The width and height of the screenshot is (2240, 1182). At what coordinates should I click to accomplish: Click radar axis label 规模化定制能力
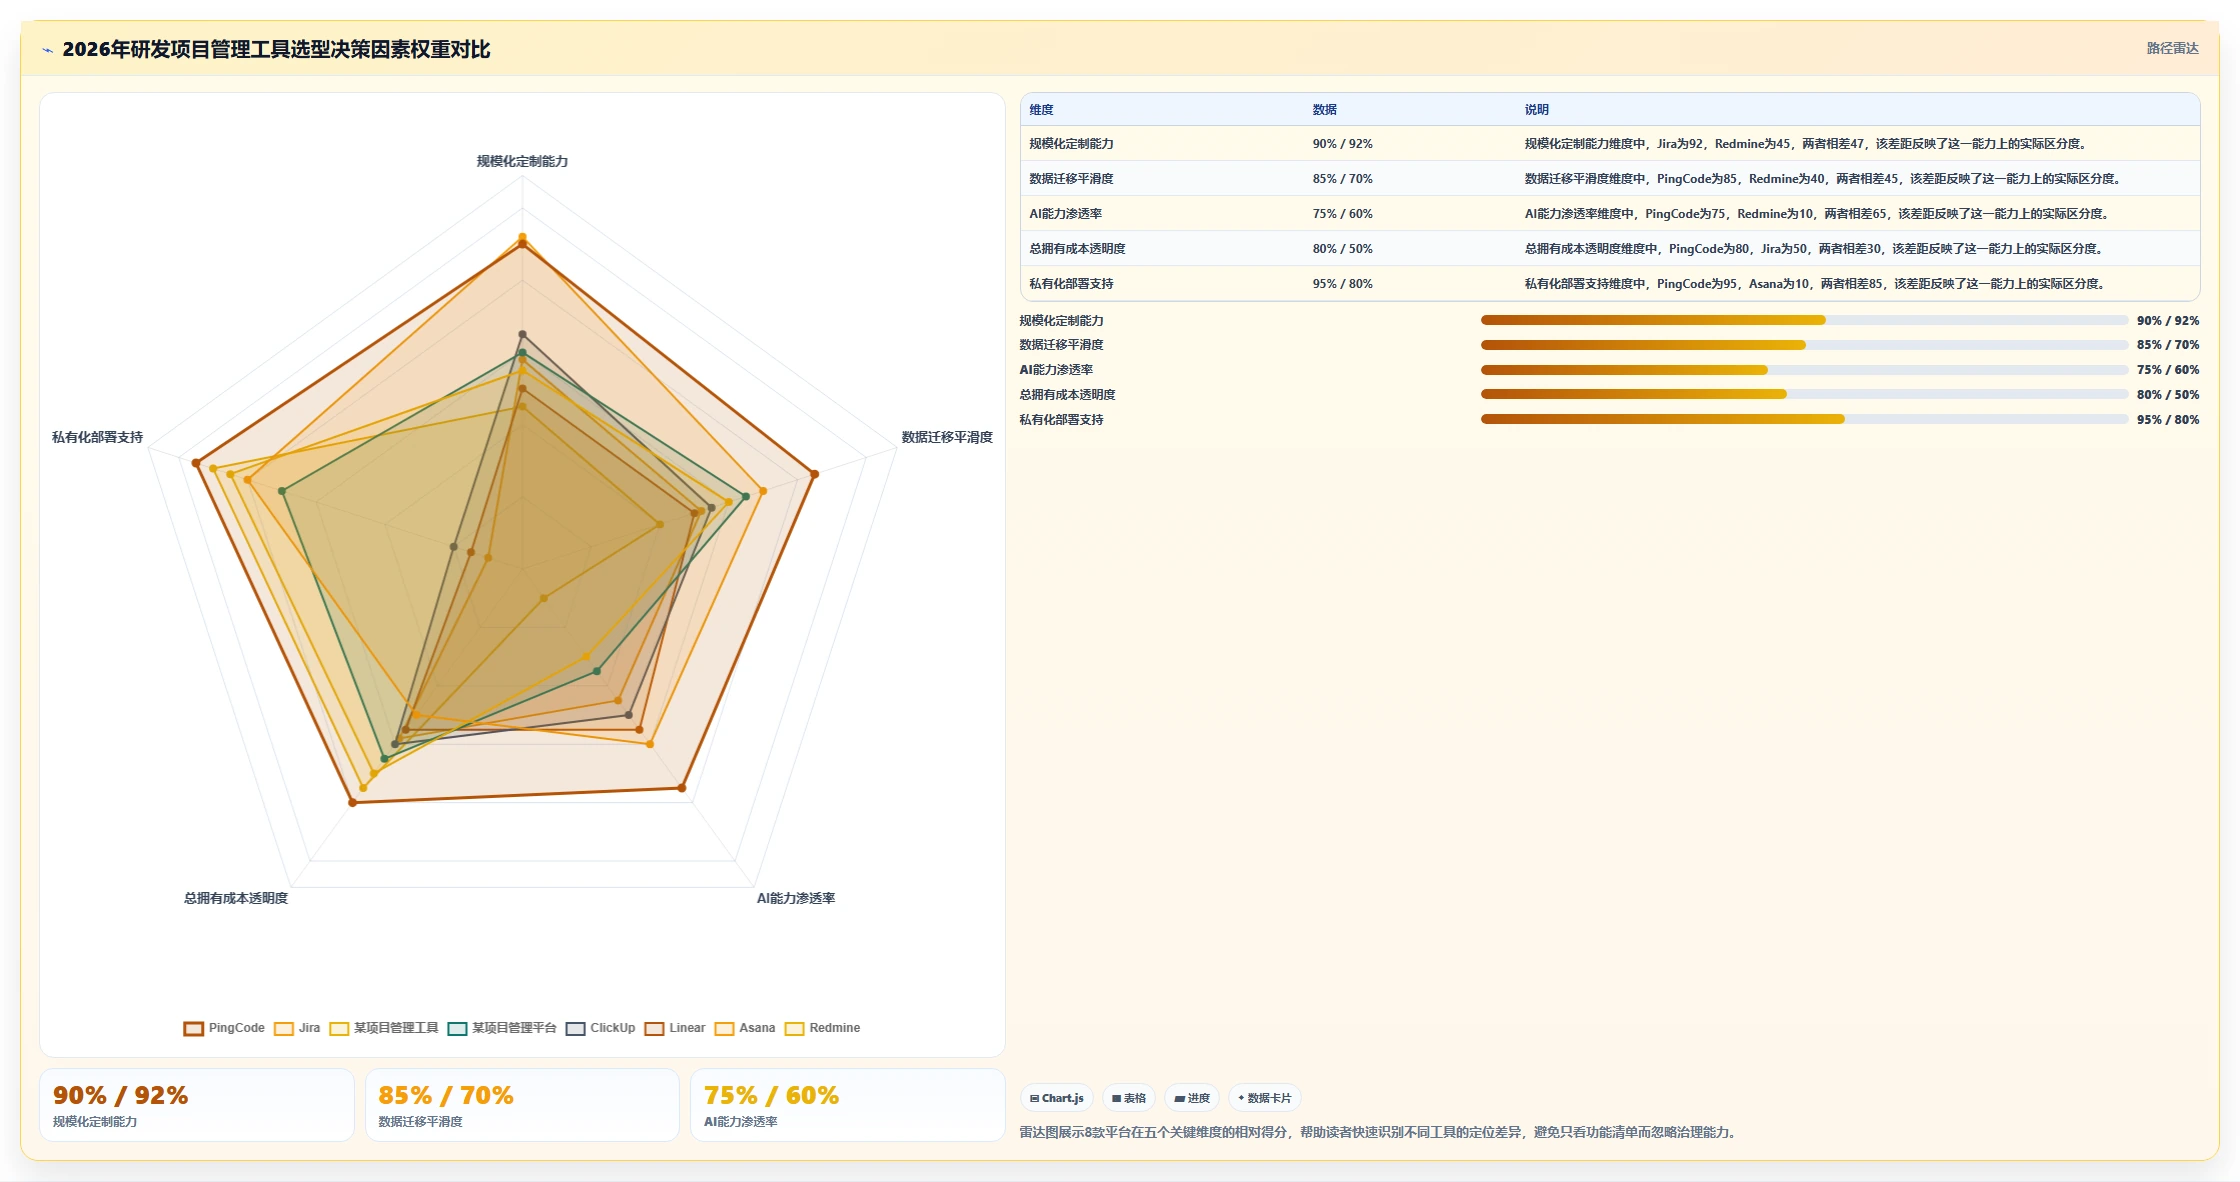pos(522,161)
